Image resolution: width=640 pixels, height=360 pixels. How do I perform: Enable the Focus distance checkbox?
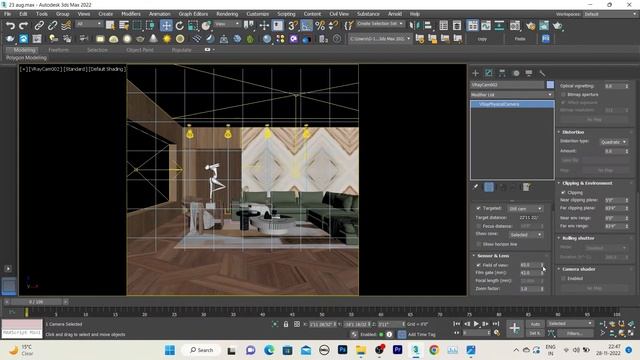coord(478,226)
